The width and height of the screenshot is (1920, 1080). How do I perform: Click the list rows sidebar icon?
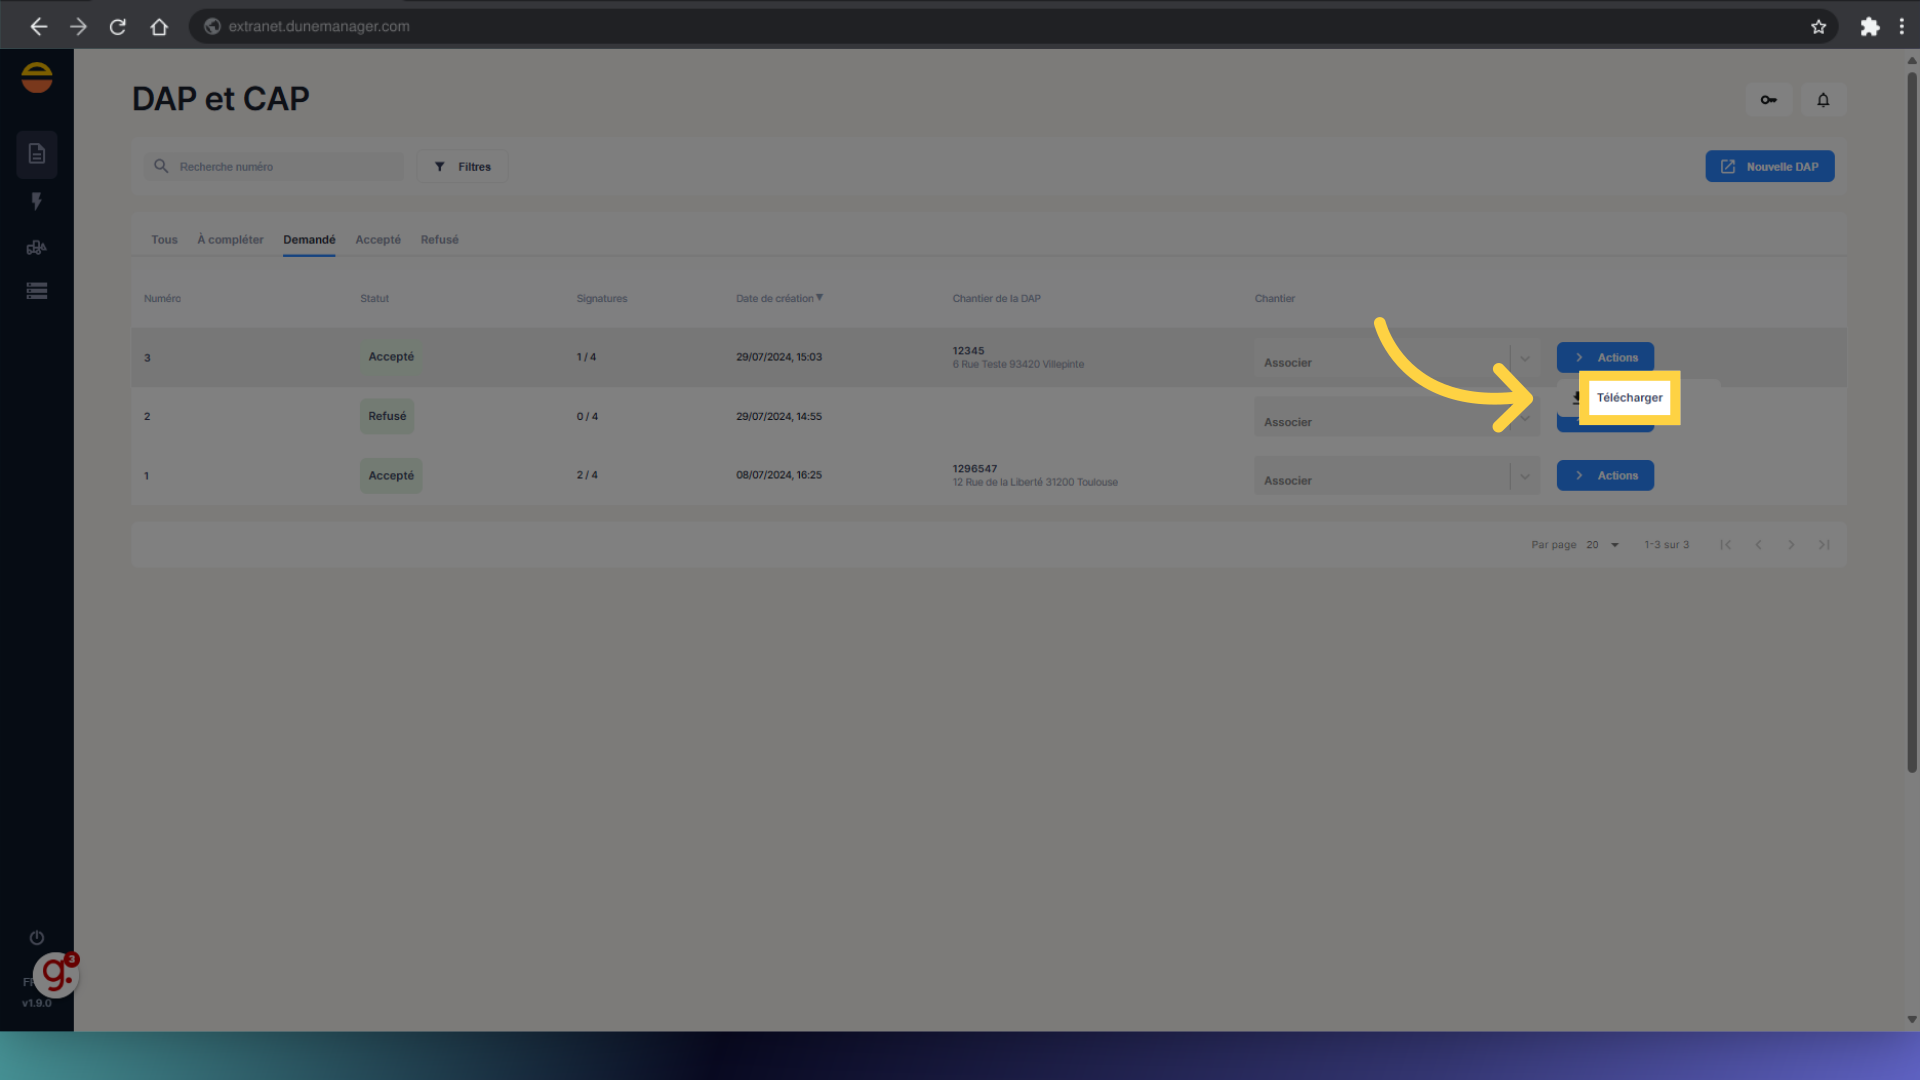point(37,291)
